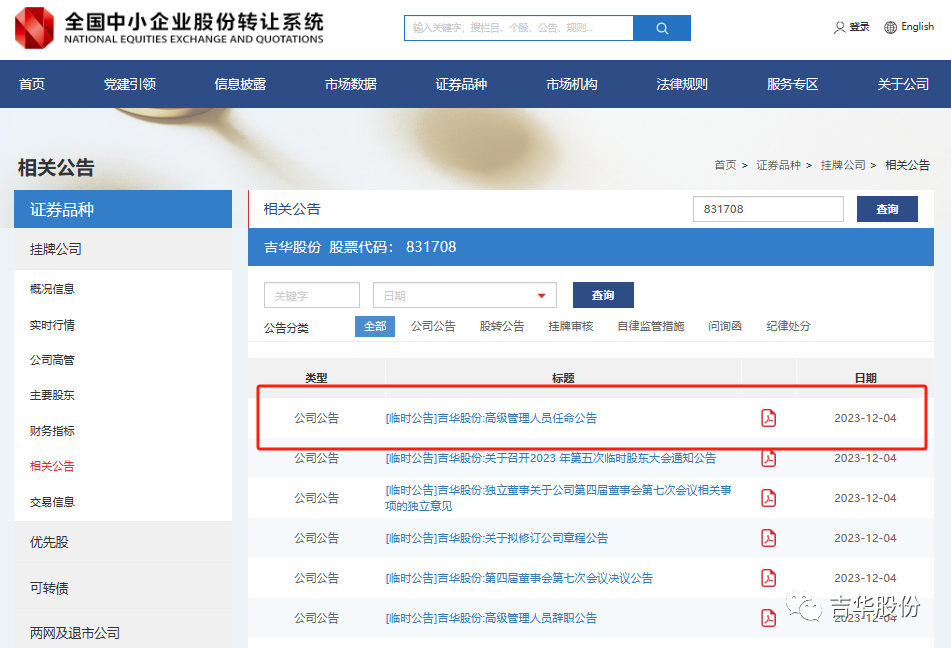Filter by 问询函 category
The width and height of the screenshot is (951, 648).
725,326
